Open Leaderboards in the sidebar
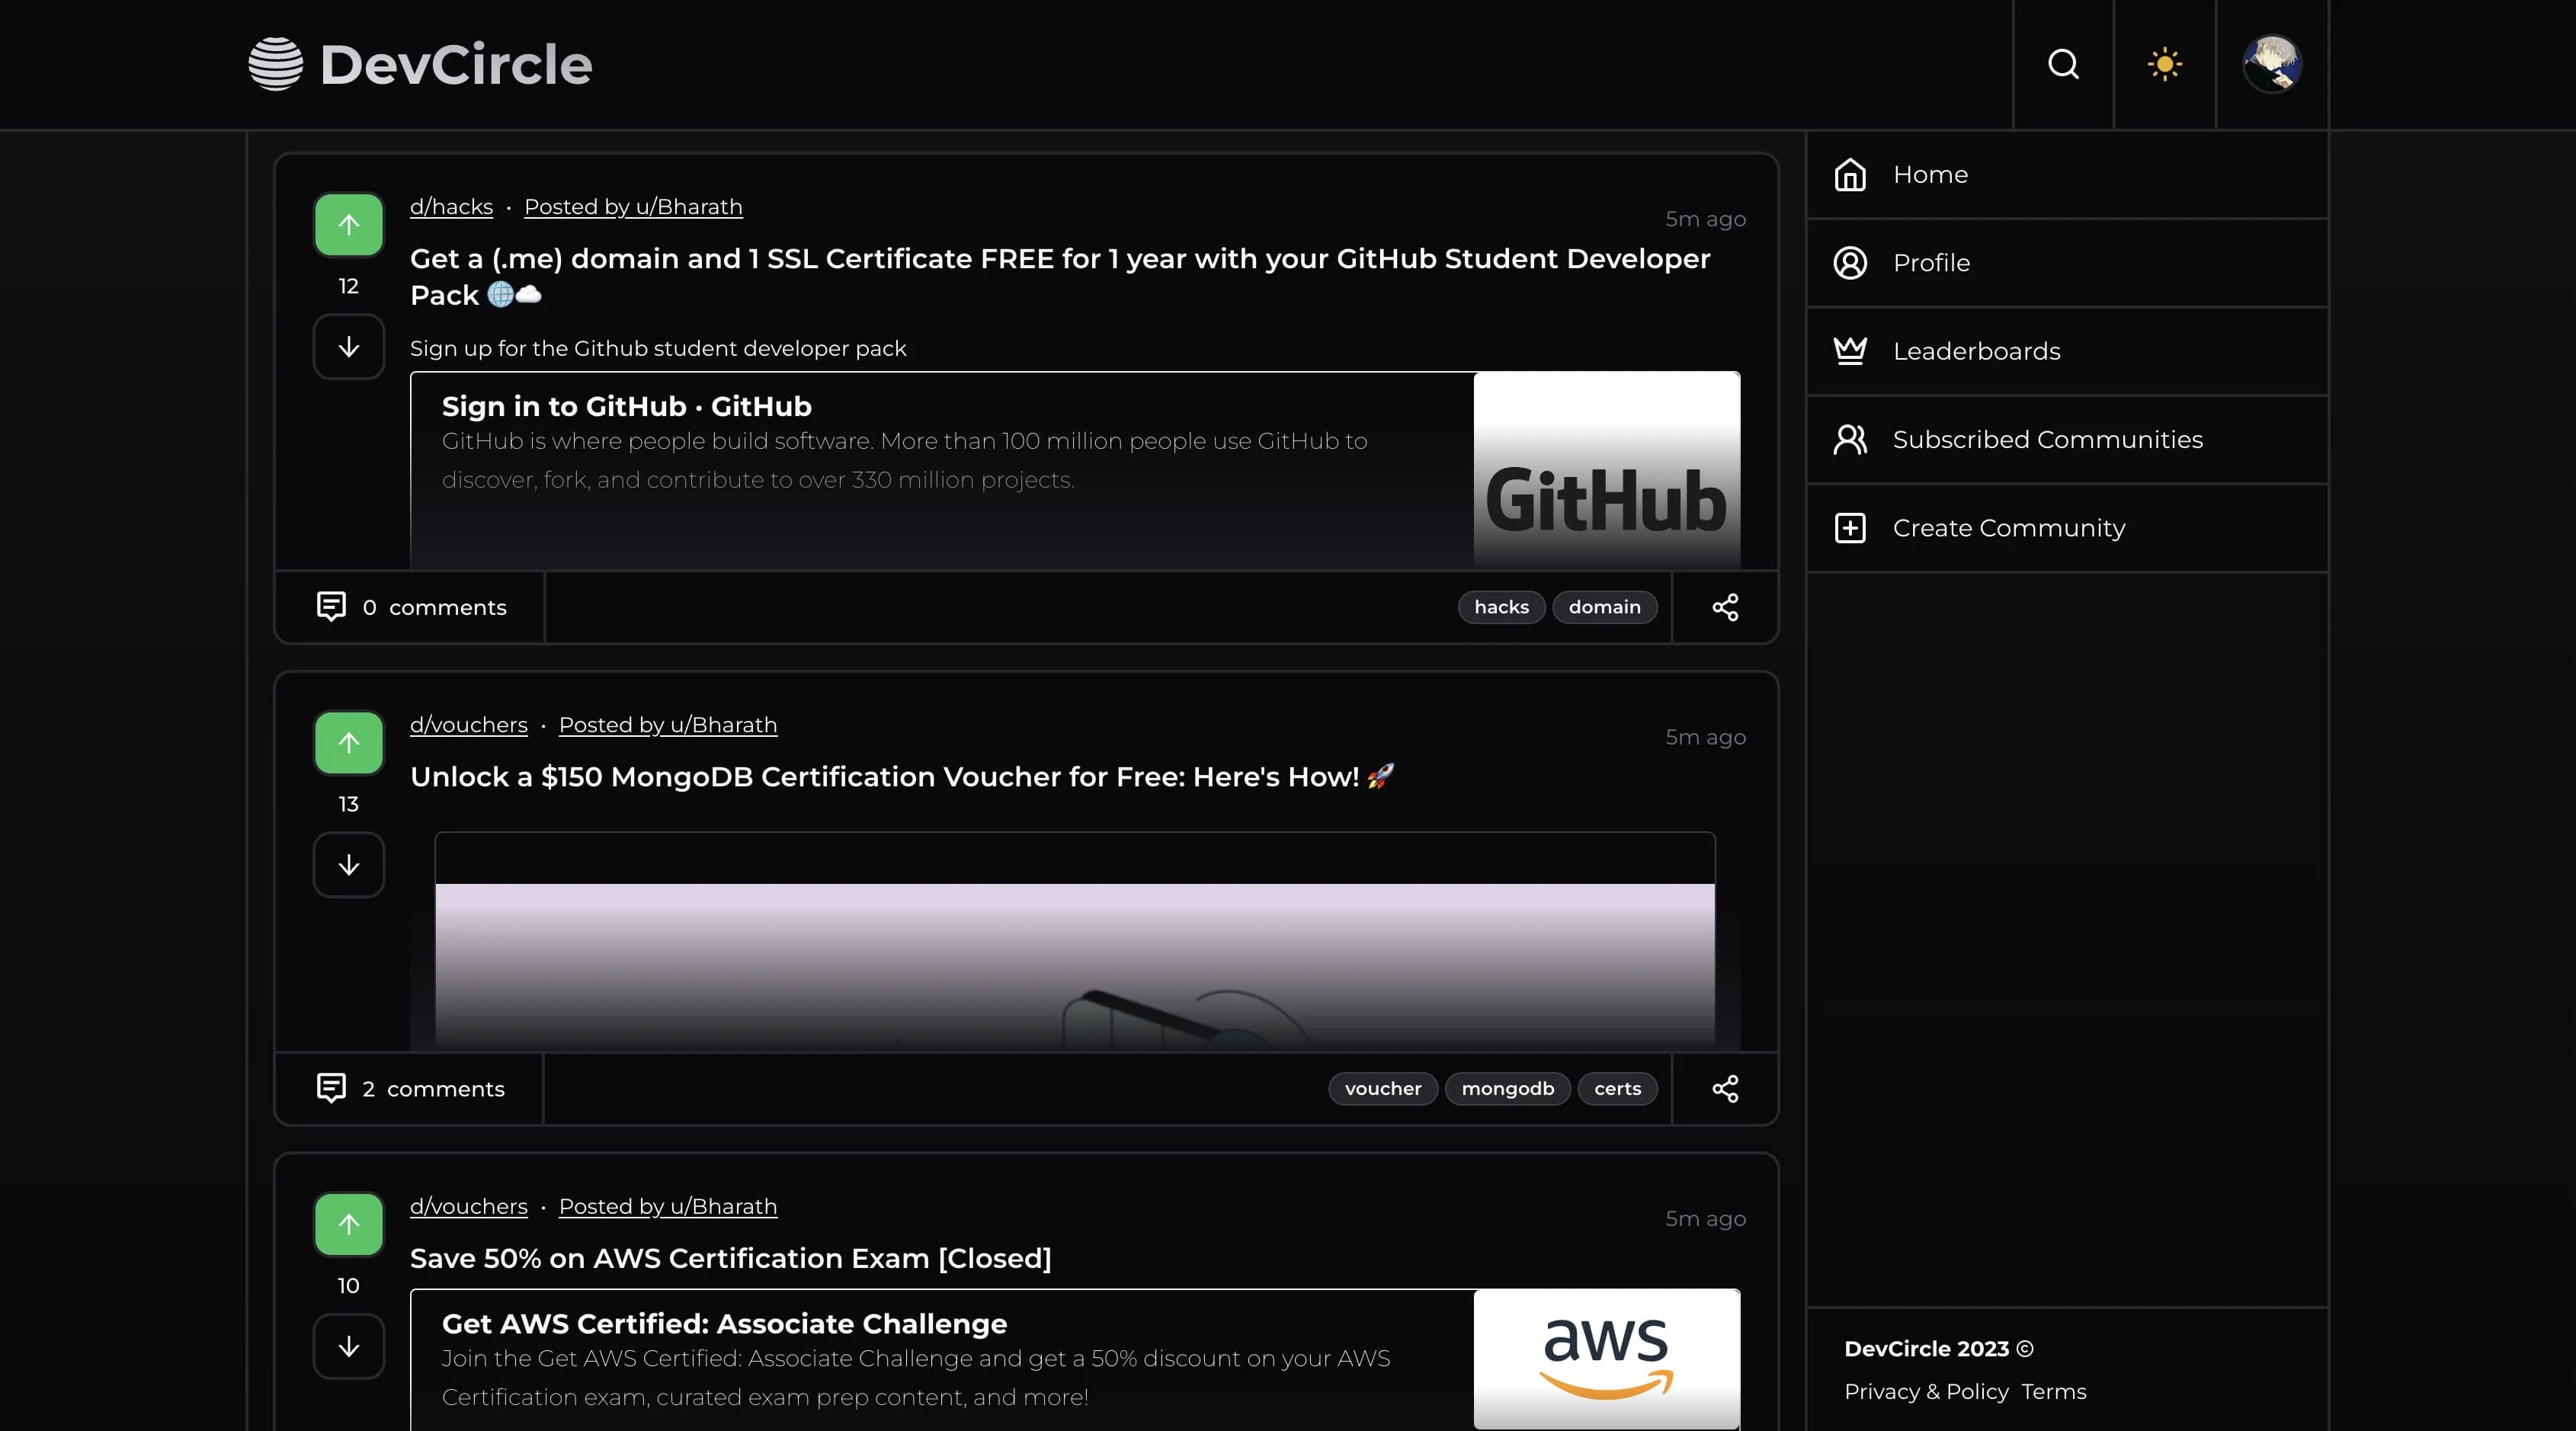 coord(2067,351)
